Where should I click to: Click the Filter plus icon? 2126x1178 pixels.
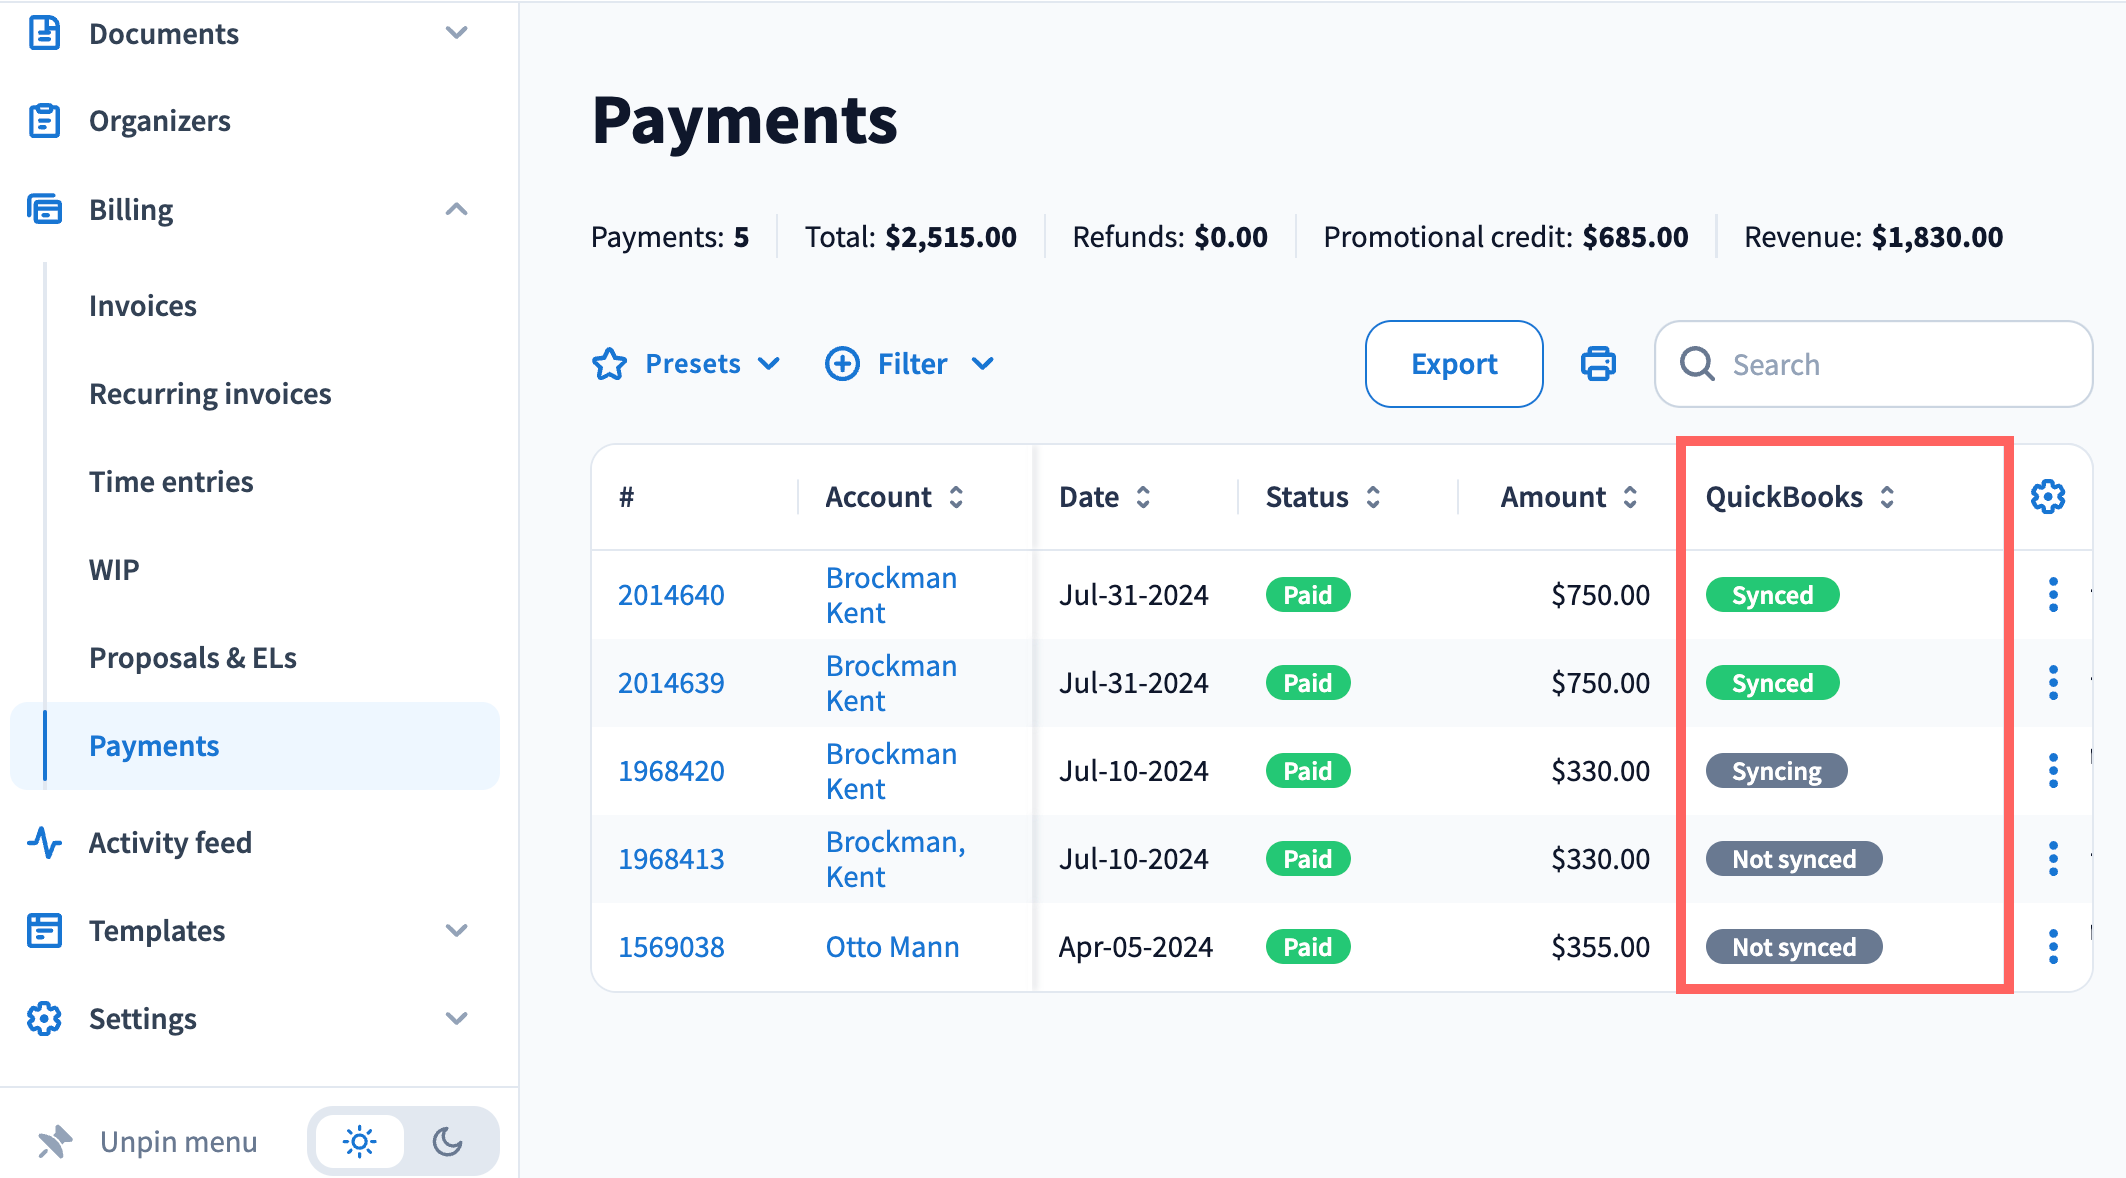click(842, 364)
